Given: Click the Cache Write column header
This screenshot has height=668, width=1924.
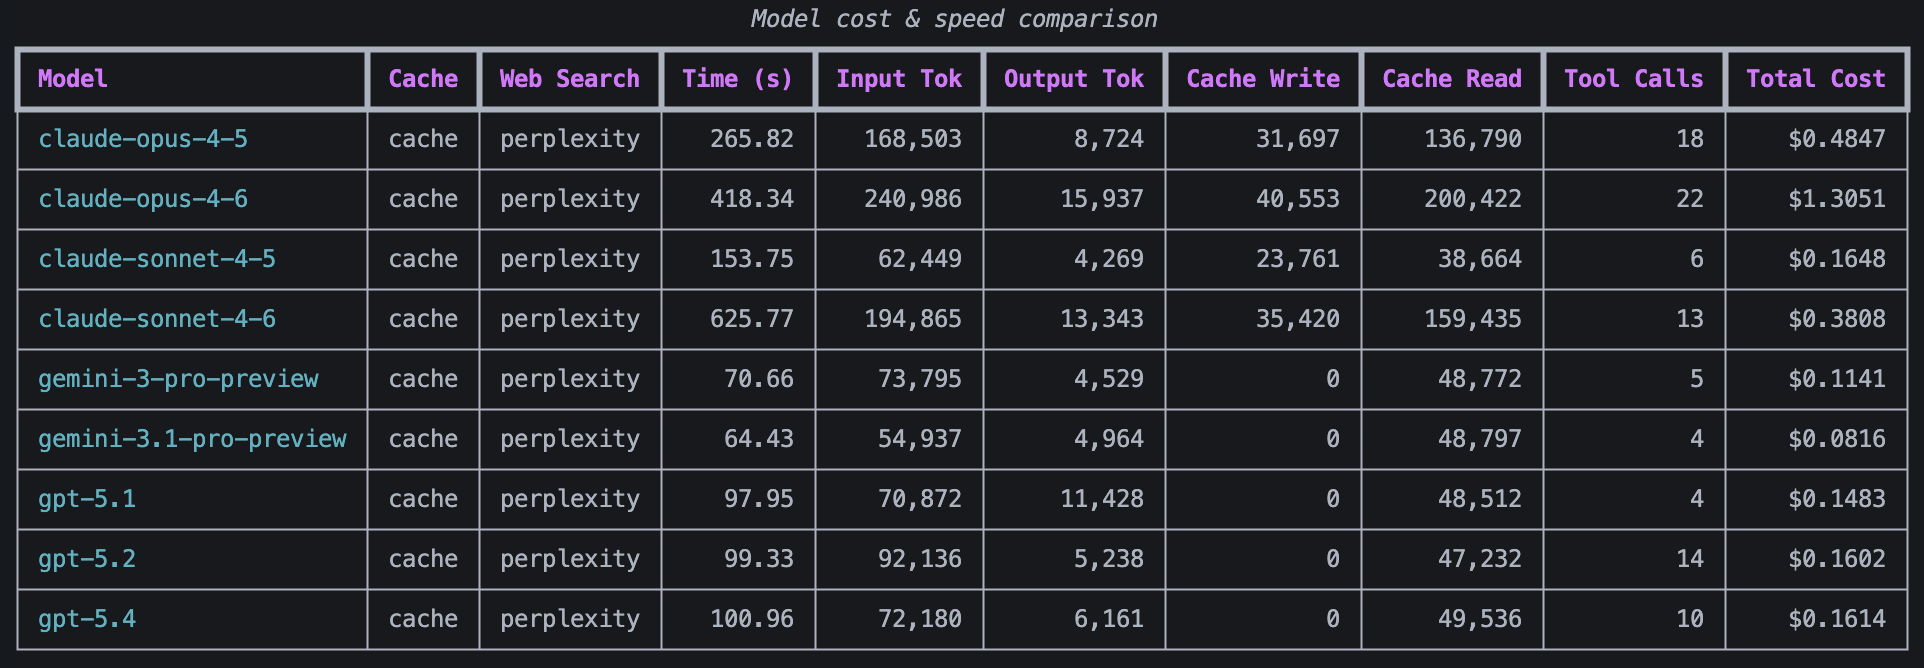Looking at the screenshot, I should click(1263, 79).
